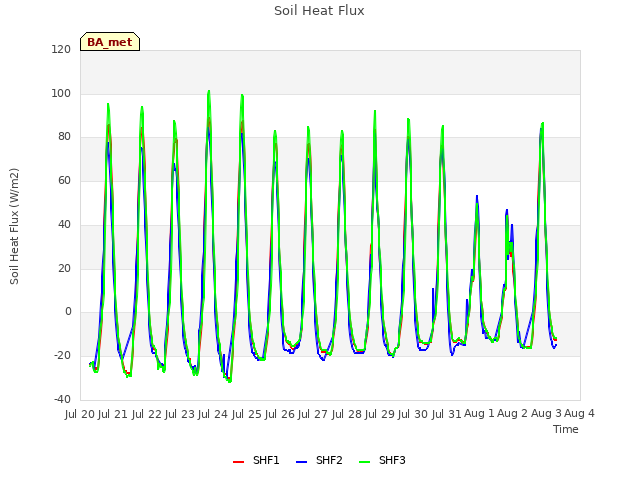Click the Aug 3 x-axis tick label
640x480 pixels.
coord(546,414)
